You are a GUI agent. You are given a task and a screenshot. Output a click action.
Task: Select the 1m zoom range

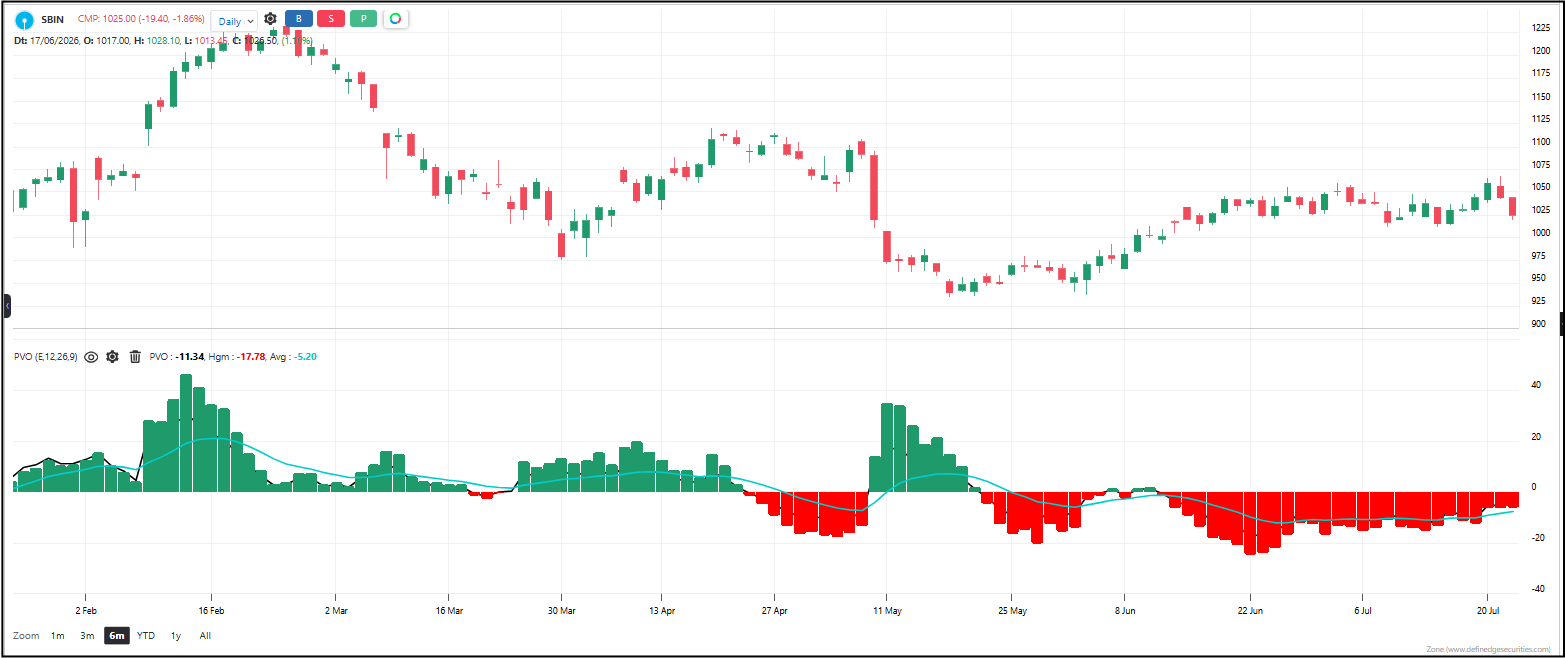(x=58, y=635)
